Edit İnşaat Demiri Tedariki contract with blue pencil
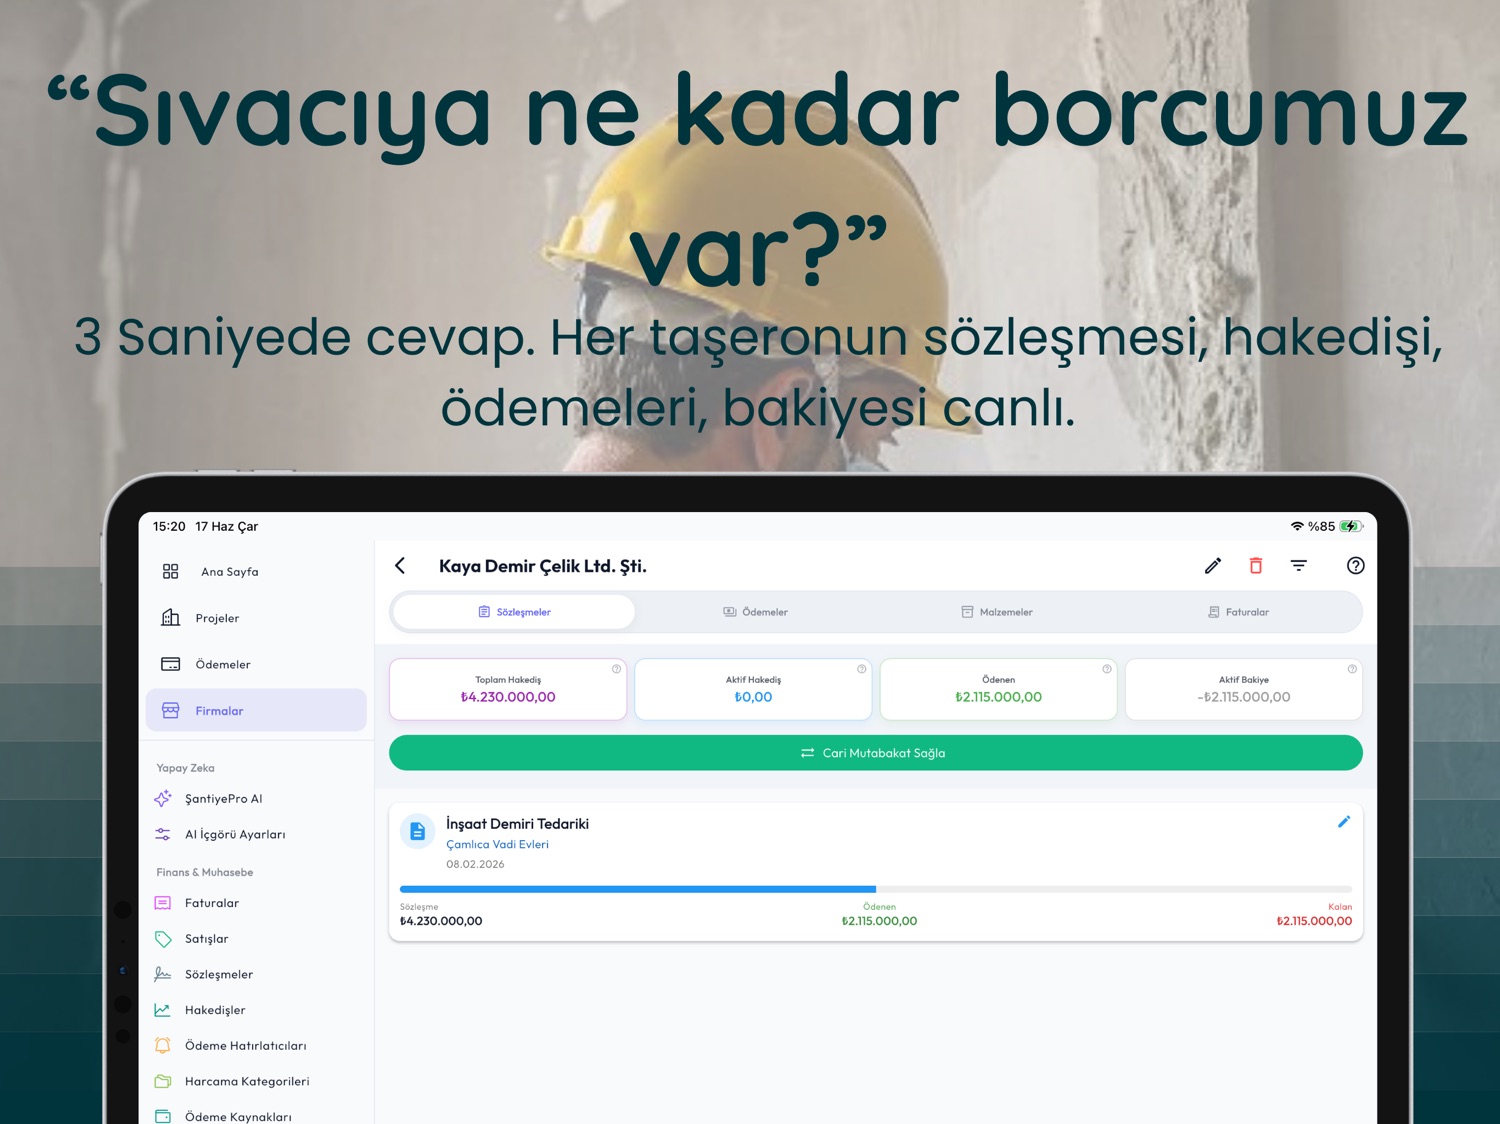The height and width of the screenshot is (1124, 1500). click(1344, 822)
